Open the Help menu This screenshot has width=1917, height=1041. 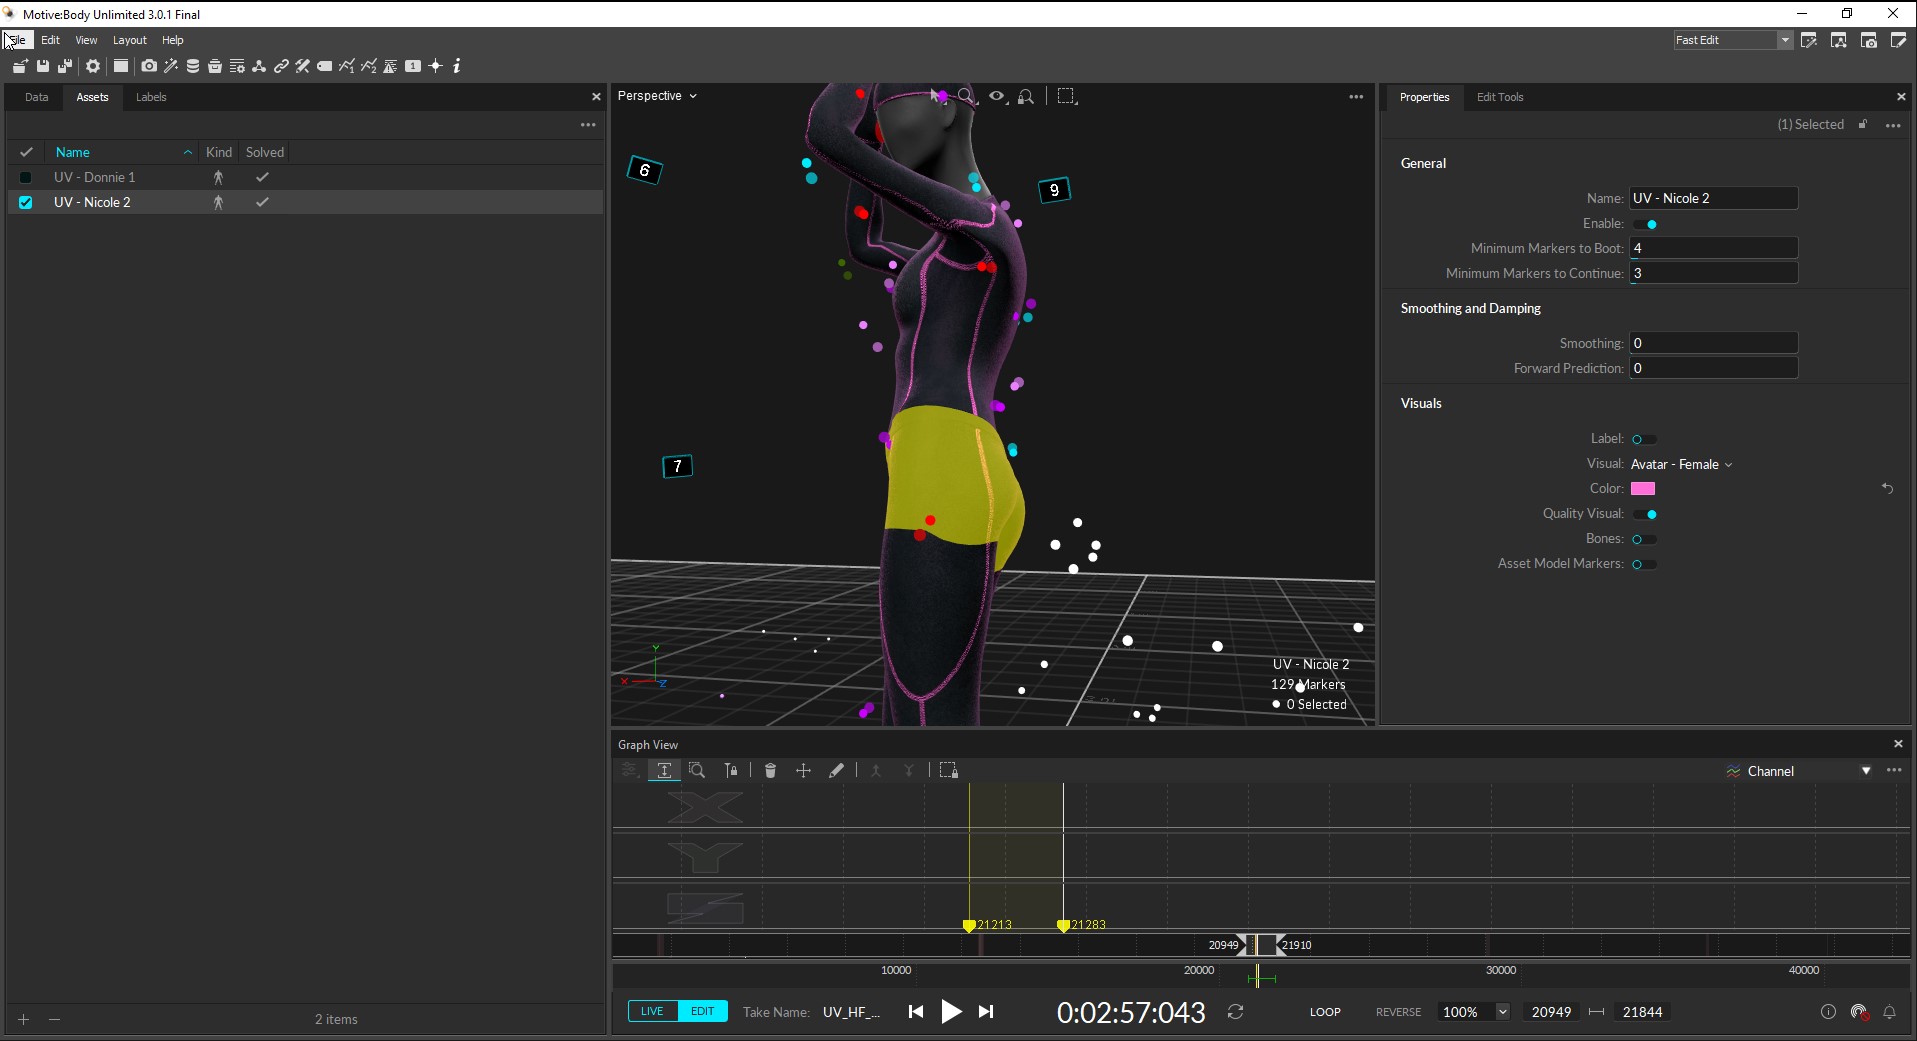point(173,40)
